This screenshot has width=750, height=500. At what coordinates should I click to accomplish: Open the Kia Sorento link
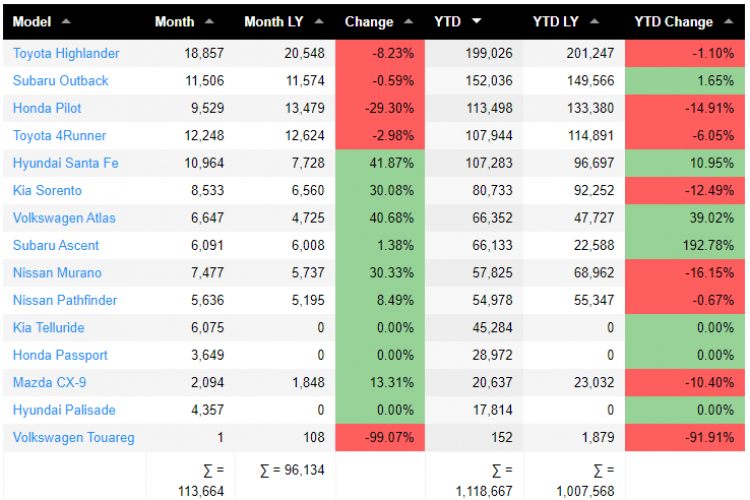click(x=47, y=190)
